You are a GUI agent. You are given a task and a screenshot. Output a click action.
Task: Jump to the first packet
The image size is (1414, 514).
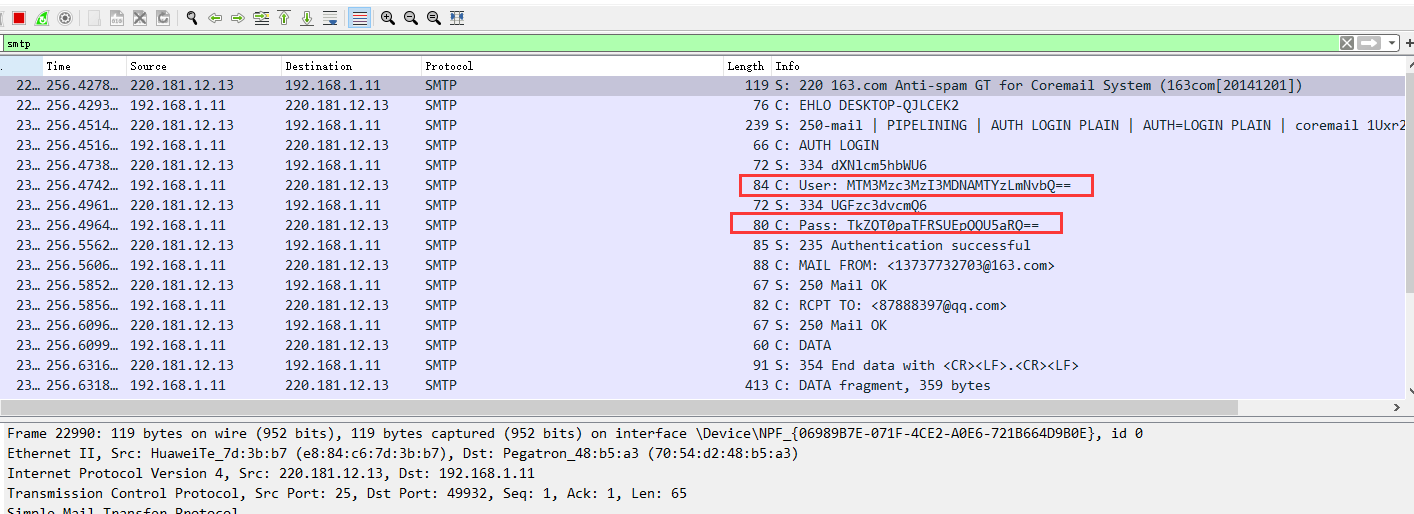[284, 18]
